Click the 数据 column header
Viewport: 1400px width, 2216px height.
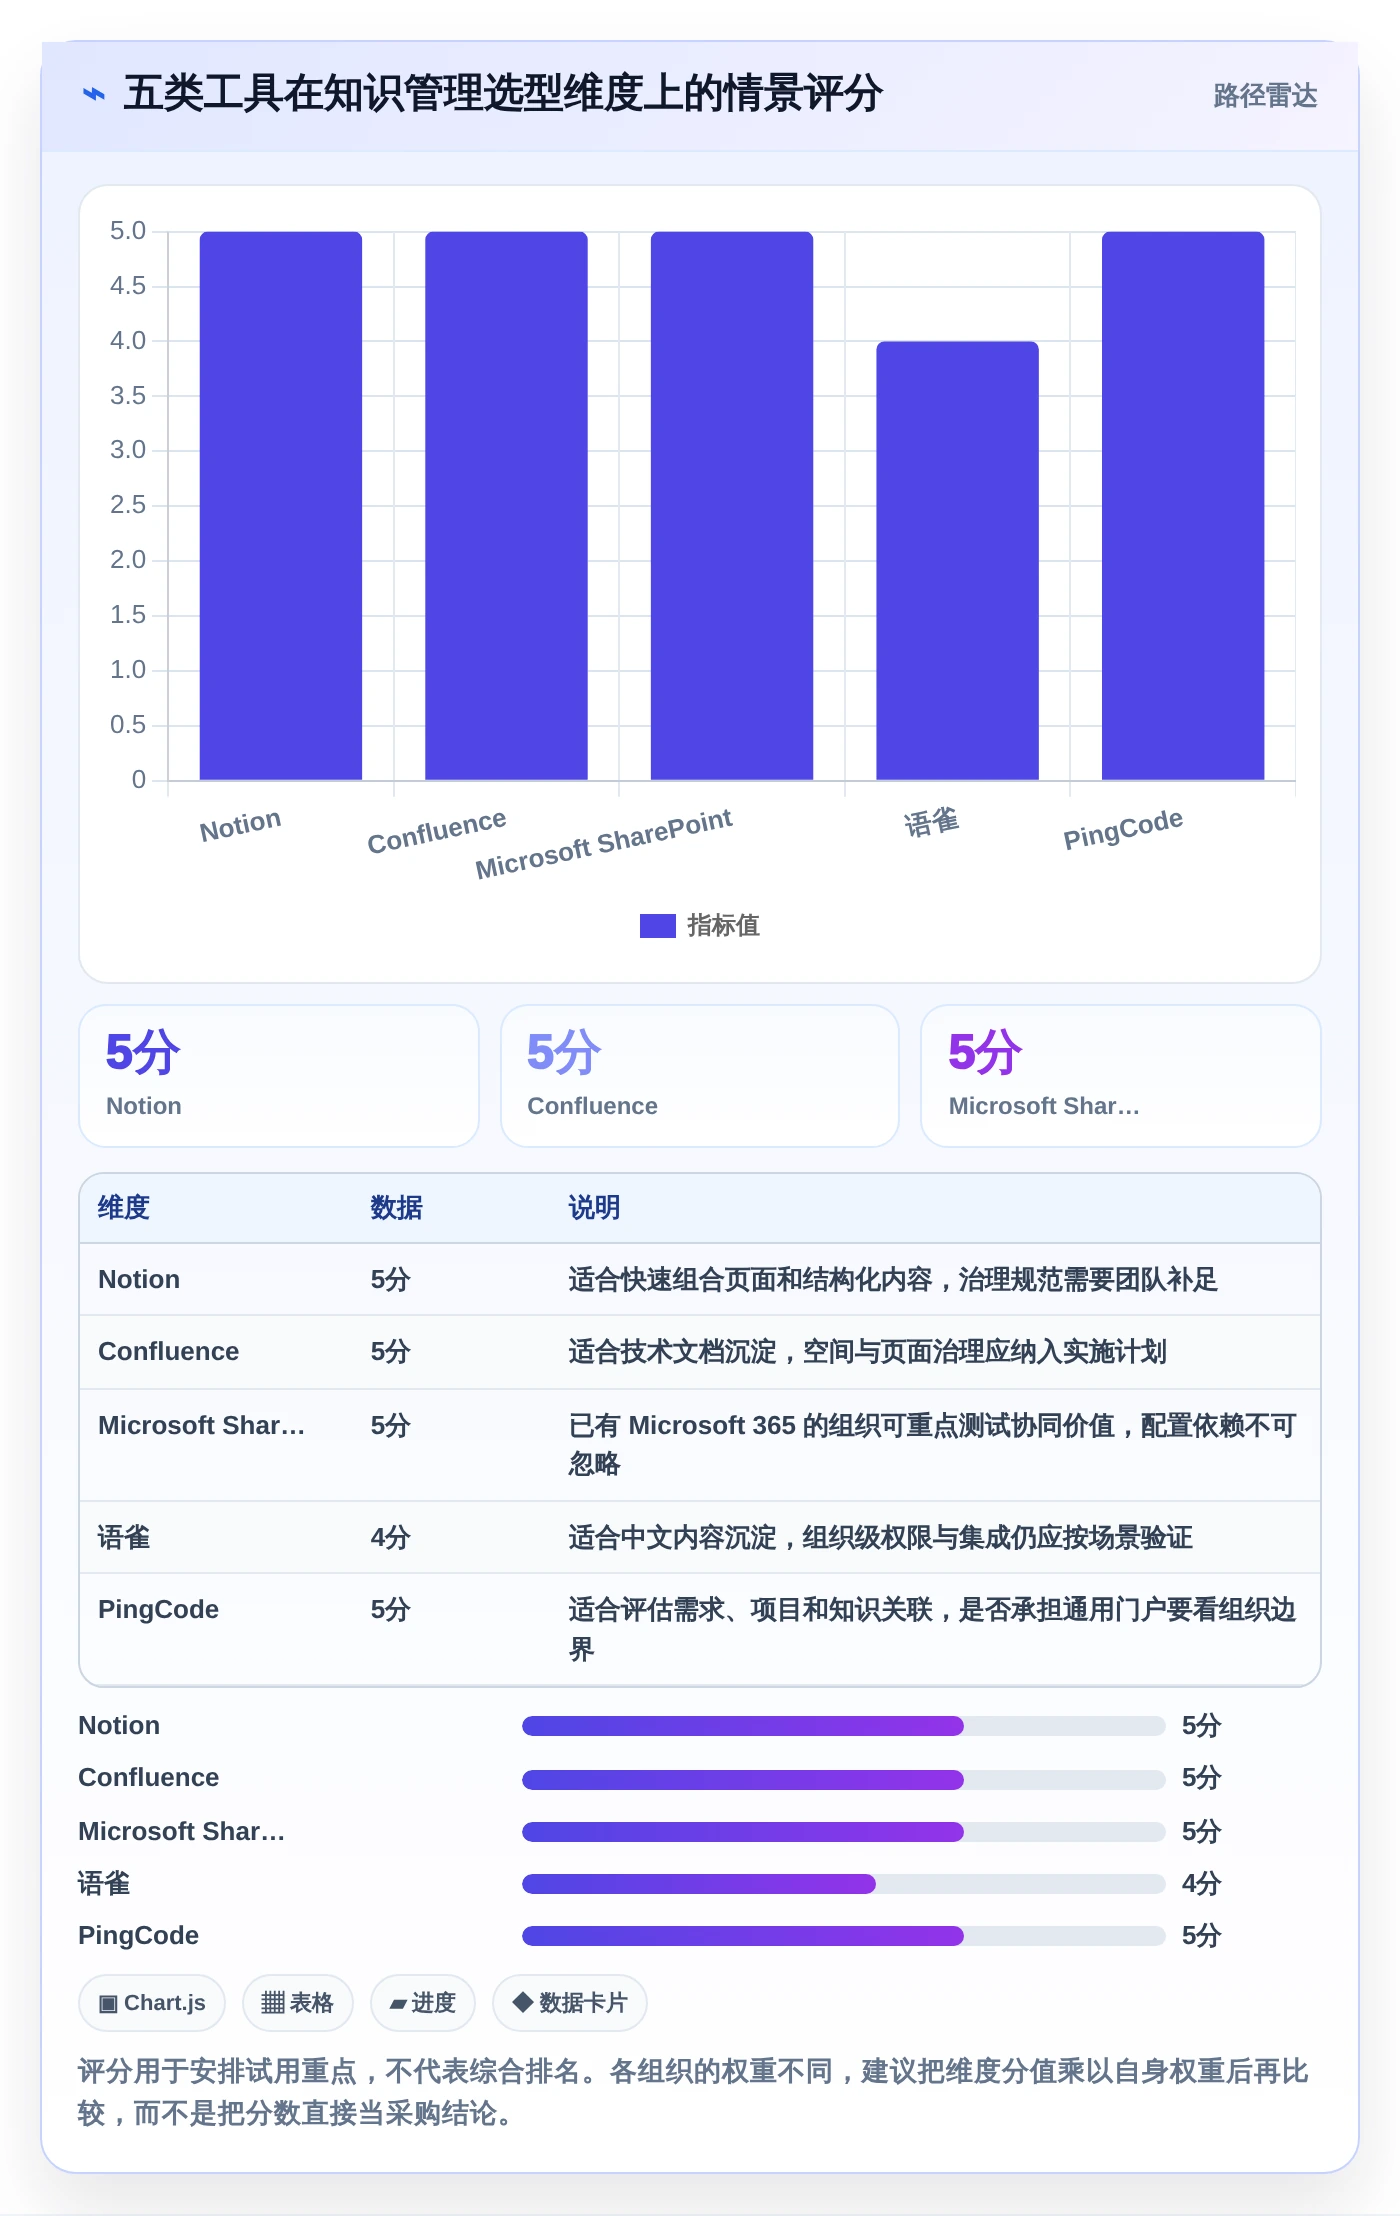[396, 1208]
